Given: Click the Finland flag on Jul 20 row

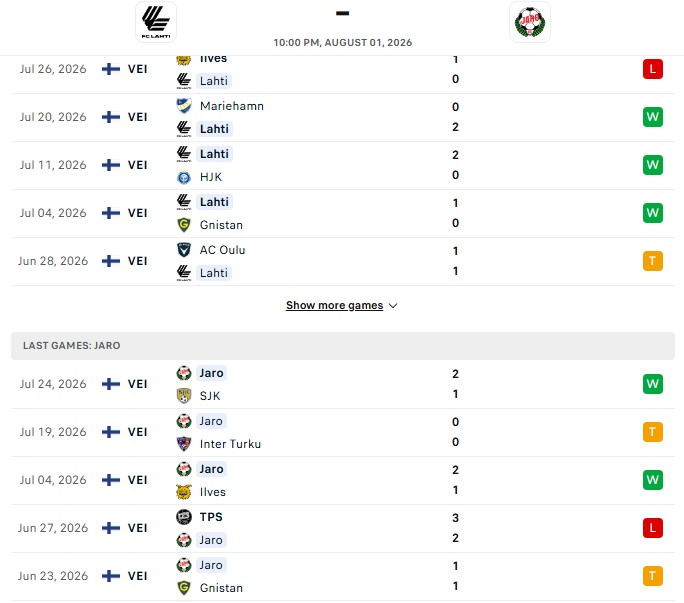Looking at the screenshot, I should (111, 117).
